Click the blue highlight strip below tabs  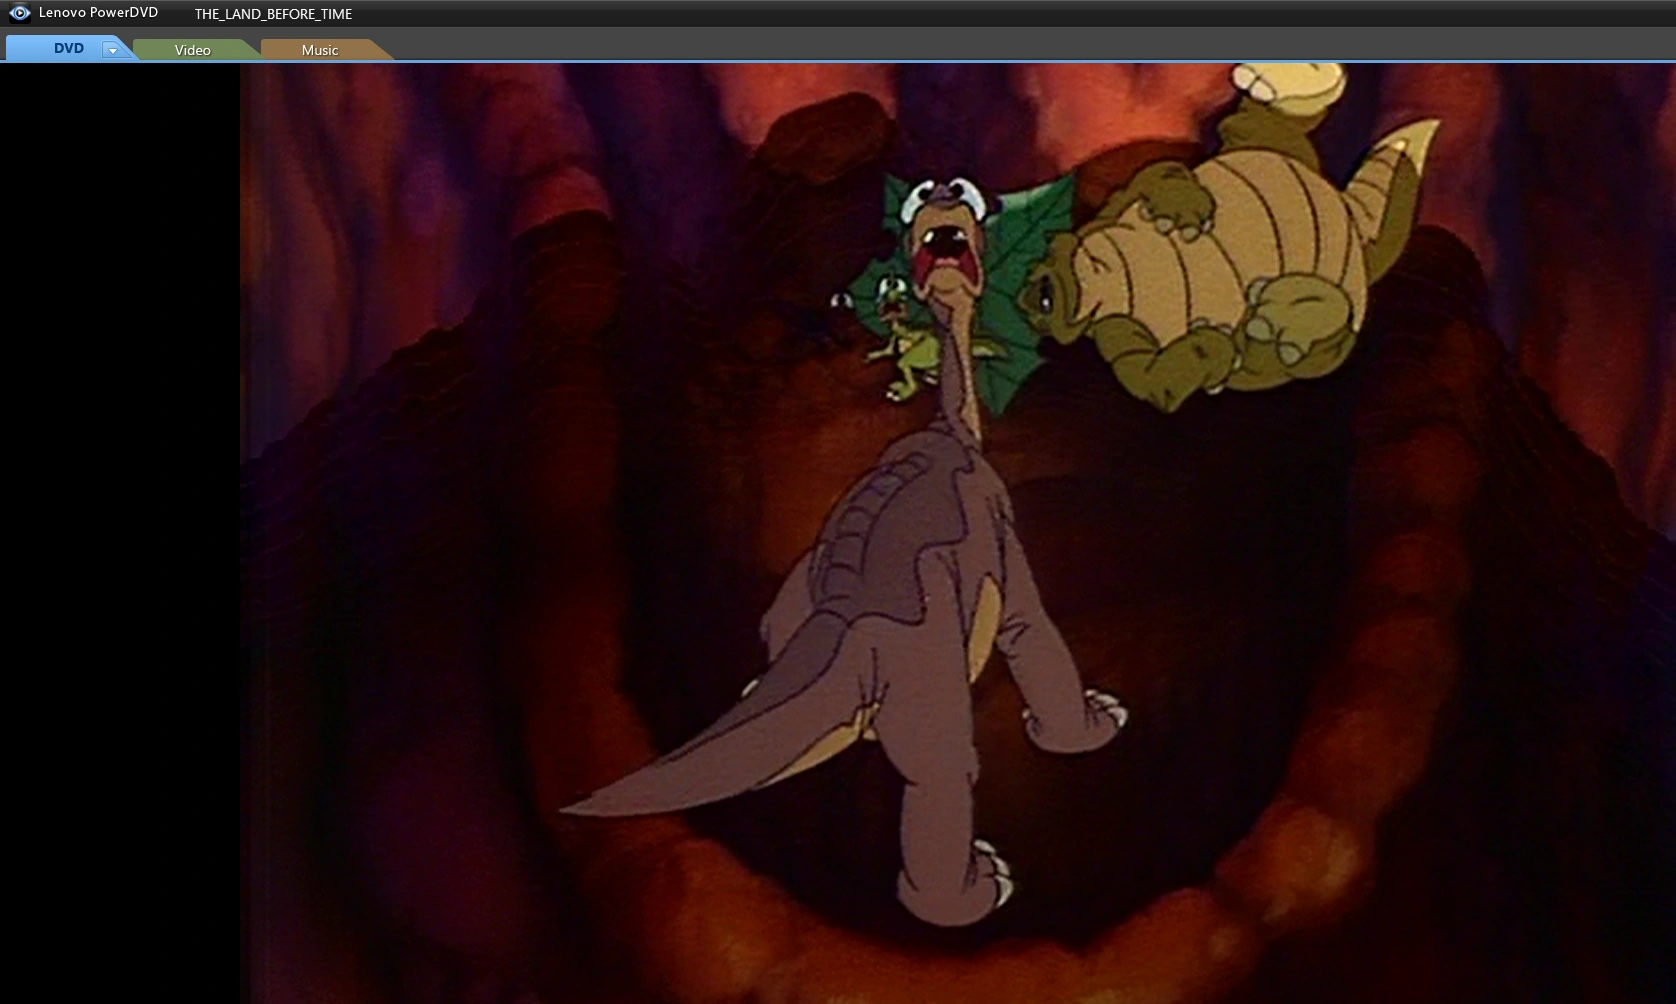(x=800, y=62)
